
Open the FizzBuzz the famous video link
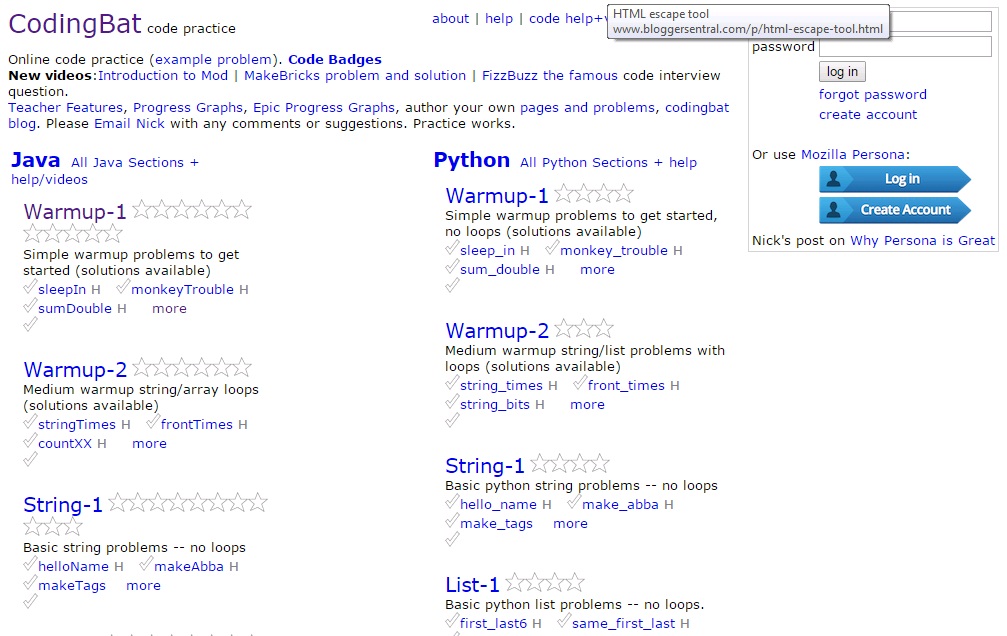[x=550, y=75]
